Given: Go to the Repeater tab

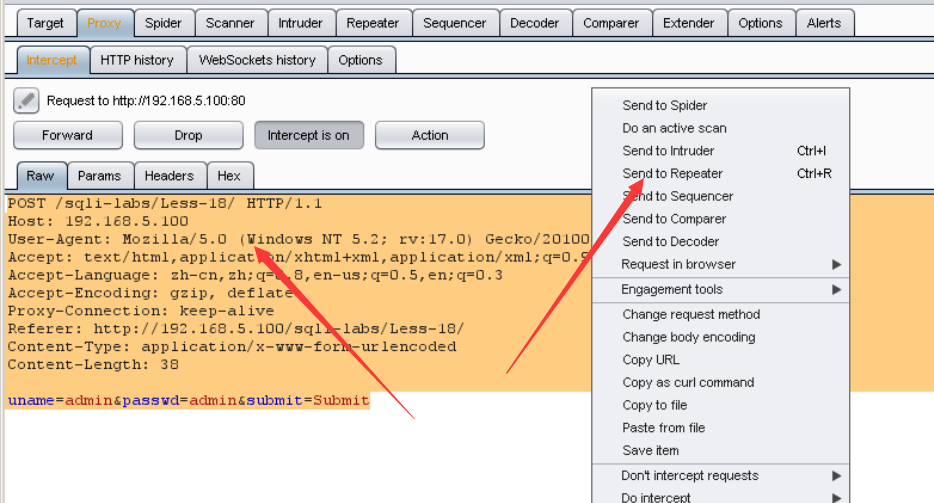Looking at the screenshot, I should (373, 23).
